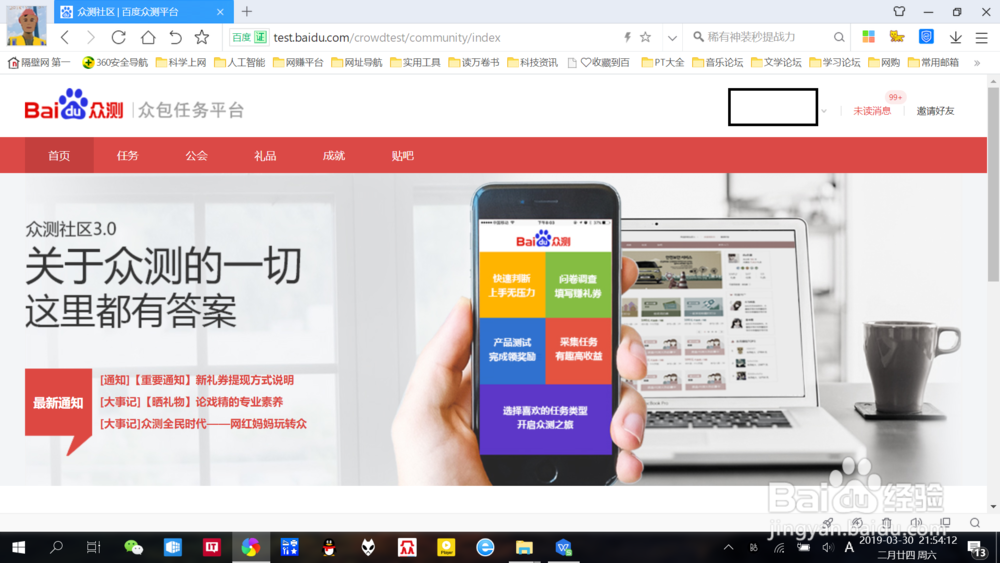
Task: Click the 邀请好友 link
Action: (936, 111)
